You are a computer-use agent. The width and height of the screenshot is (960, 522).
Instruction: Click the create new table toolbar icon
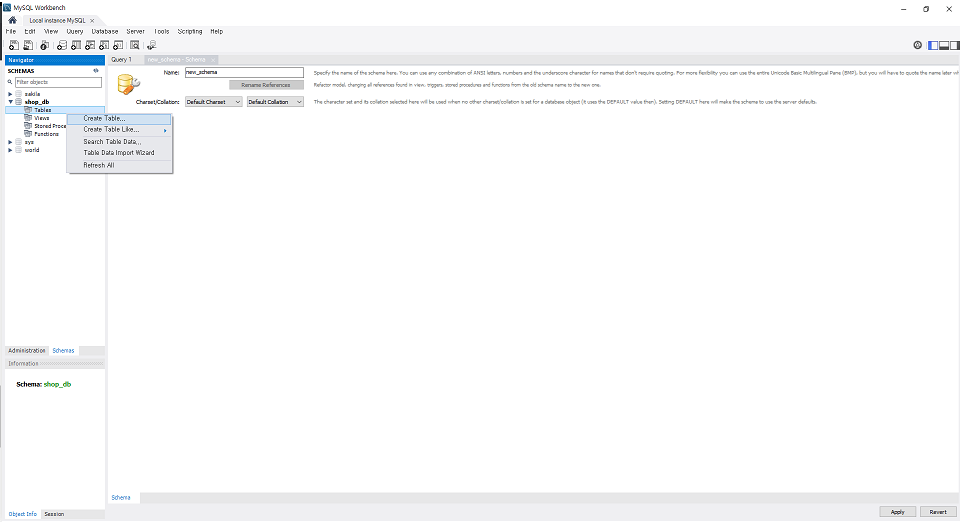click(x=76, y=45)
